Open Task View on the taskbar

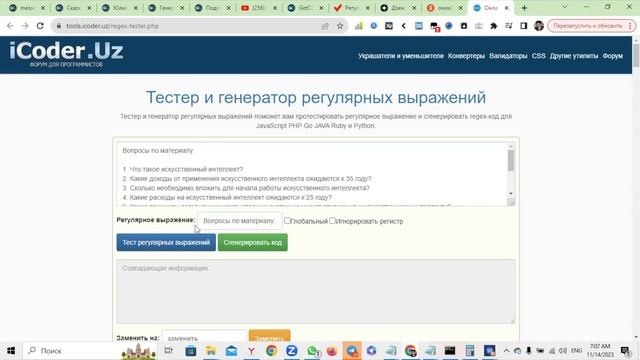[x=168, y=351]
